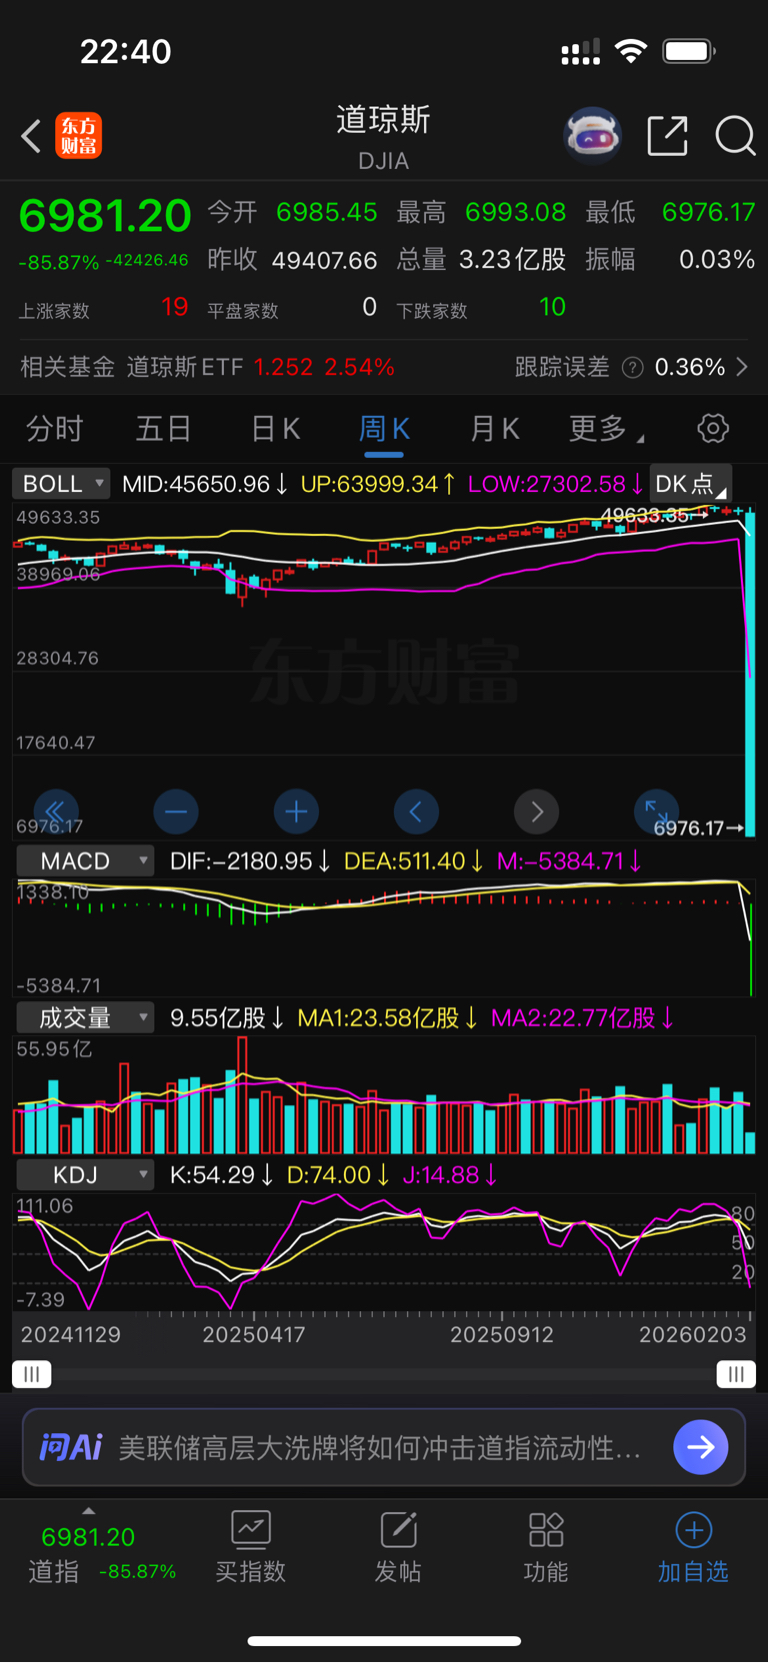
Task: Open the 功能 grid icon
Action: 546,1529
